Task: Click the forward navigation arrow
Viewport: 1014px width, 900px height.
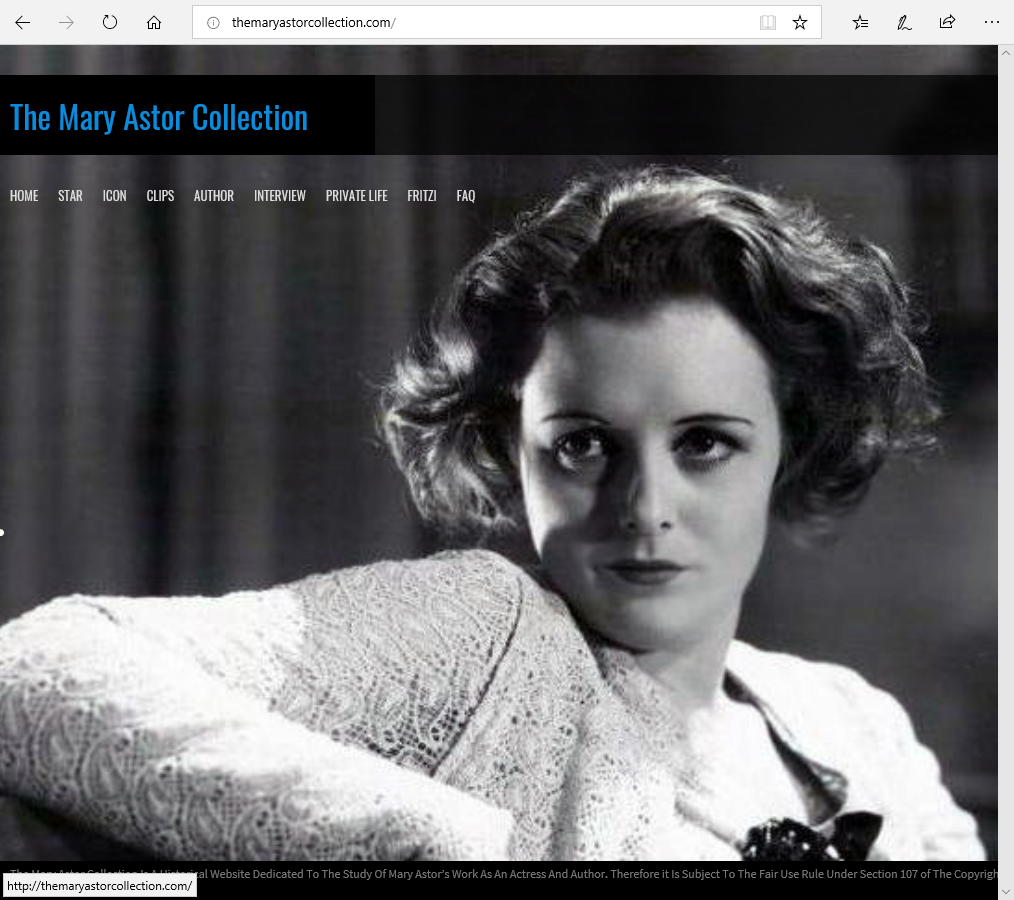Action: 66,23
